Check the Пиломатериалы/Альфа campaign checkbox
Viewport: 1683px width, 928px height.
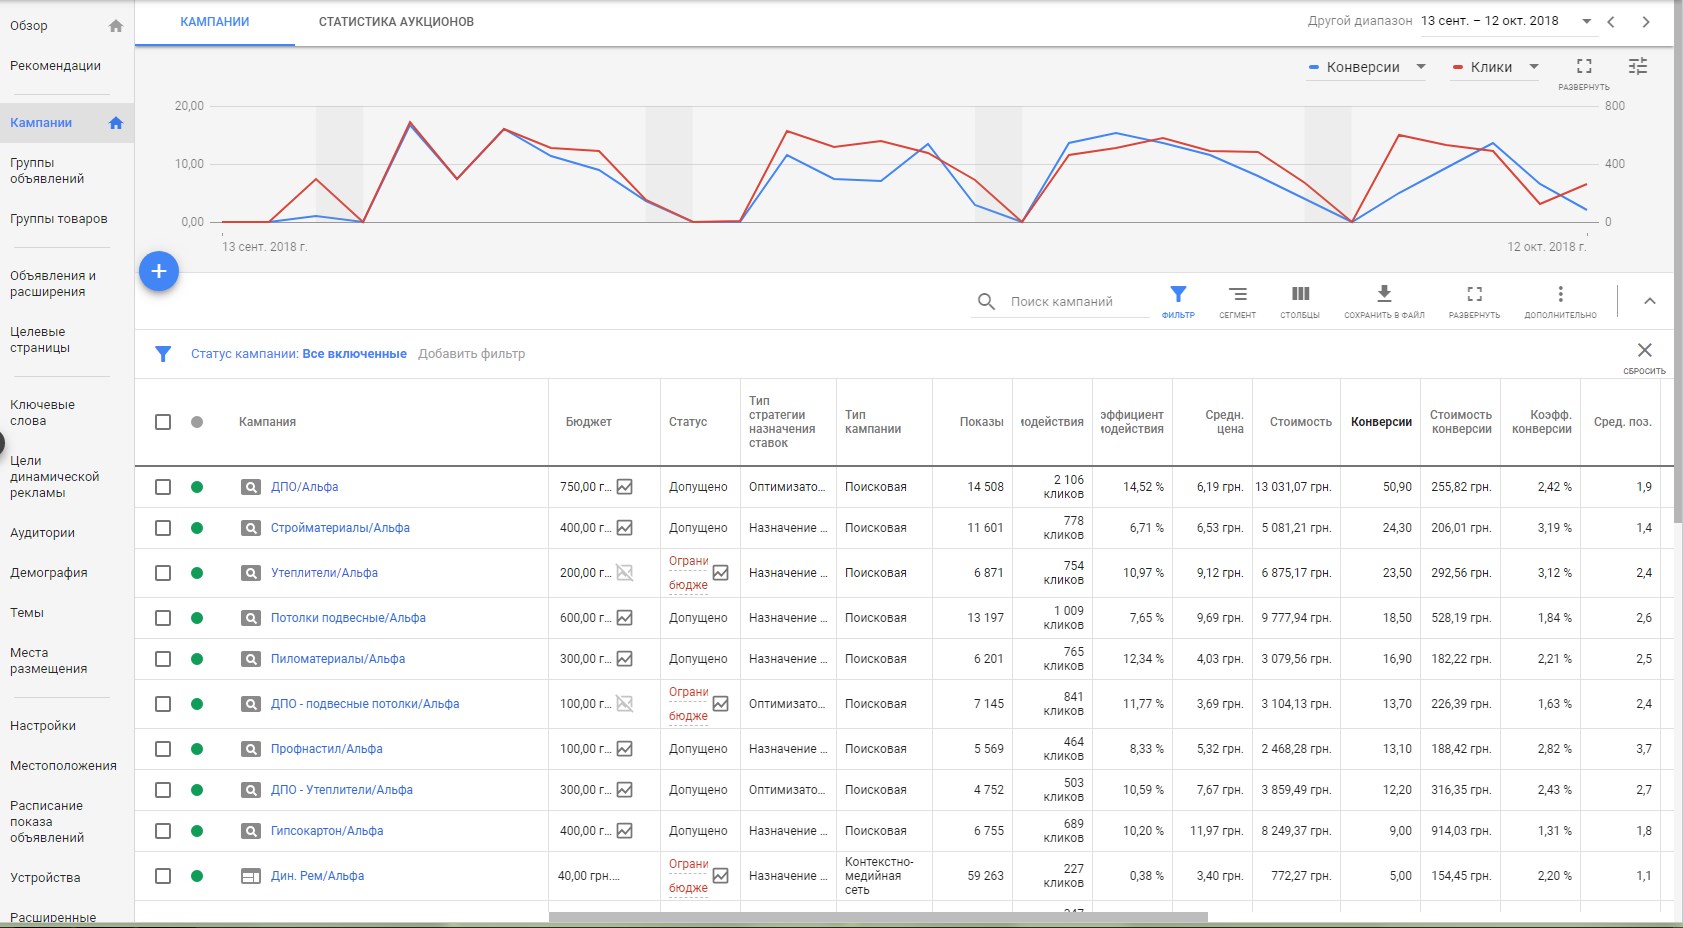tap(163, 659)
